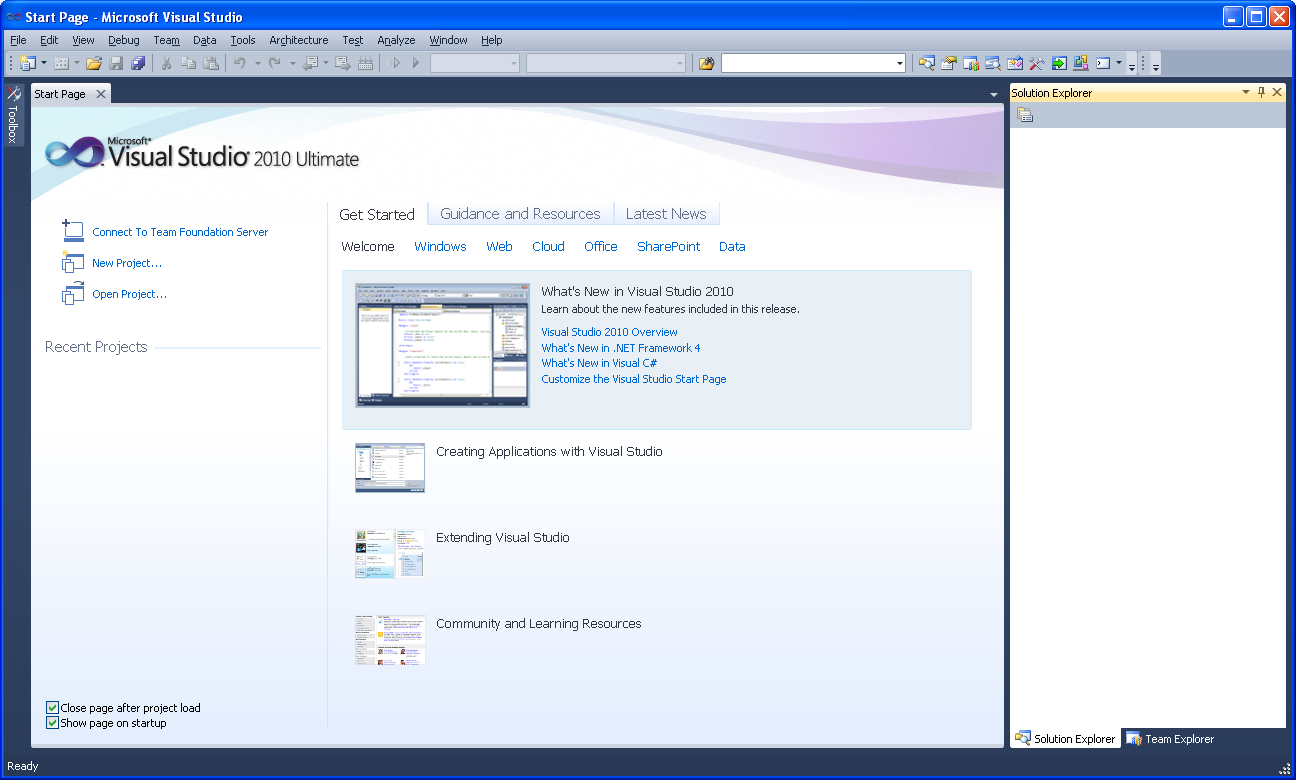The image size is (1296, 780).
Task: Switch to the Latest News tab
Action: (x=666, y=214)
